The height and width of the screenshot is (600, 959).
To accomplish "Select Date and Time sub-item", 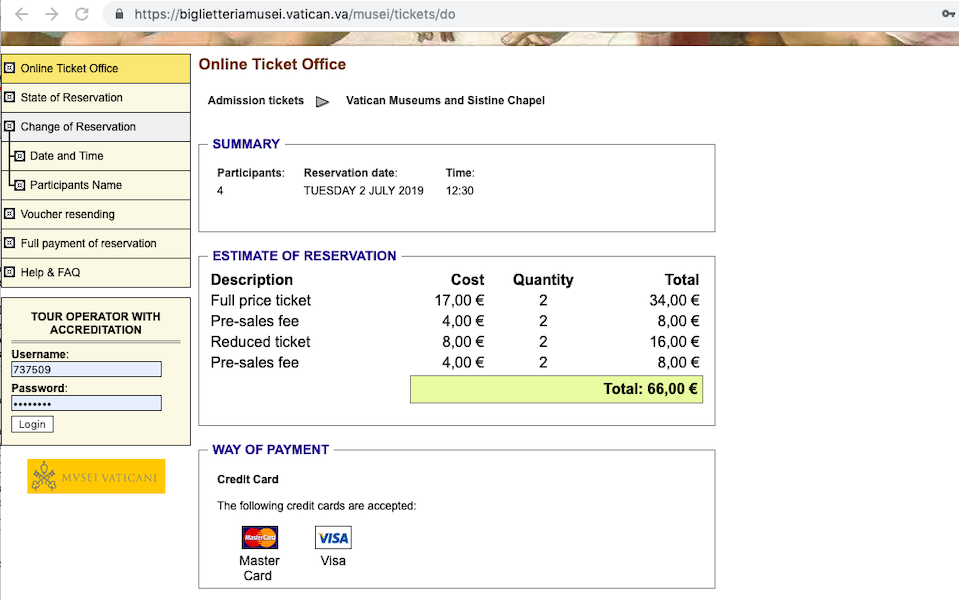I will coord(66,156).
